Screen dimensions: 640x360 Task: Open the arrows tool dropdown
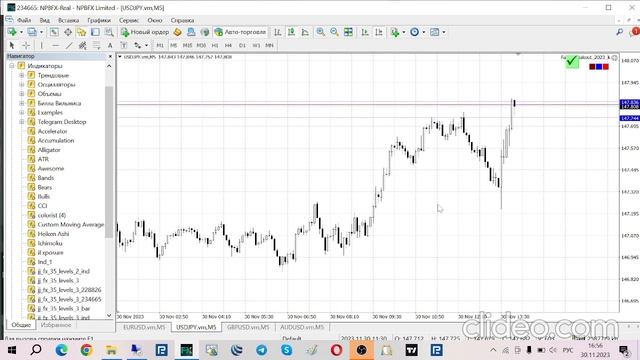147,46
